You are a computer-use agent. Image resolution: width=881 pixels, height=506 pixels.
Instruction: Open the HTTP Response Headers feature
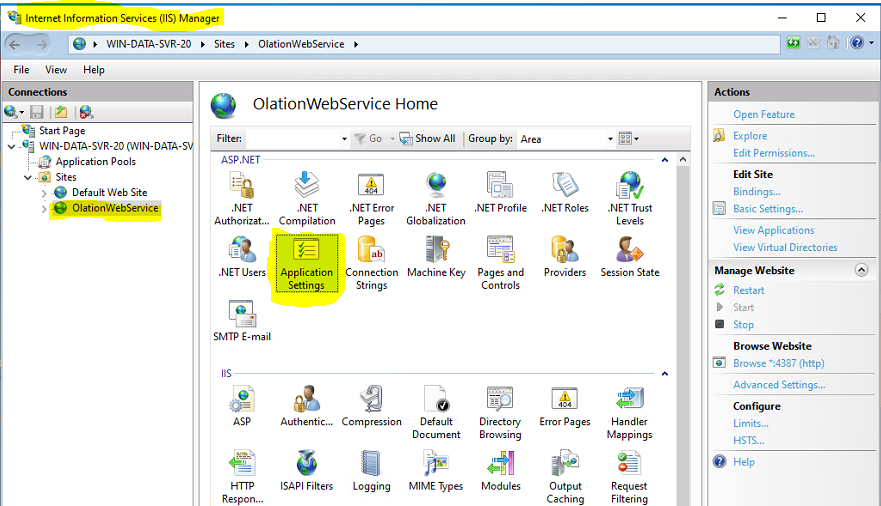coord(242,476)
